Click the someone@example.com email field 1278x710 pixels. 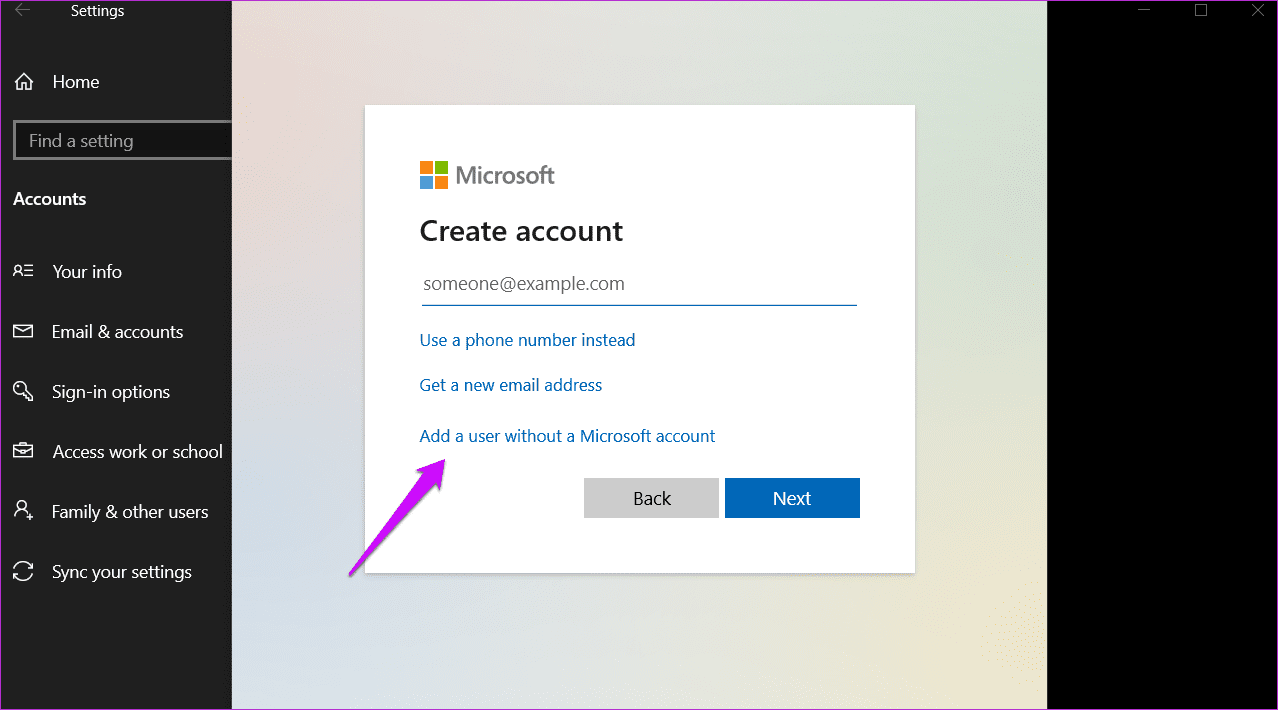tap(638, 284)
